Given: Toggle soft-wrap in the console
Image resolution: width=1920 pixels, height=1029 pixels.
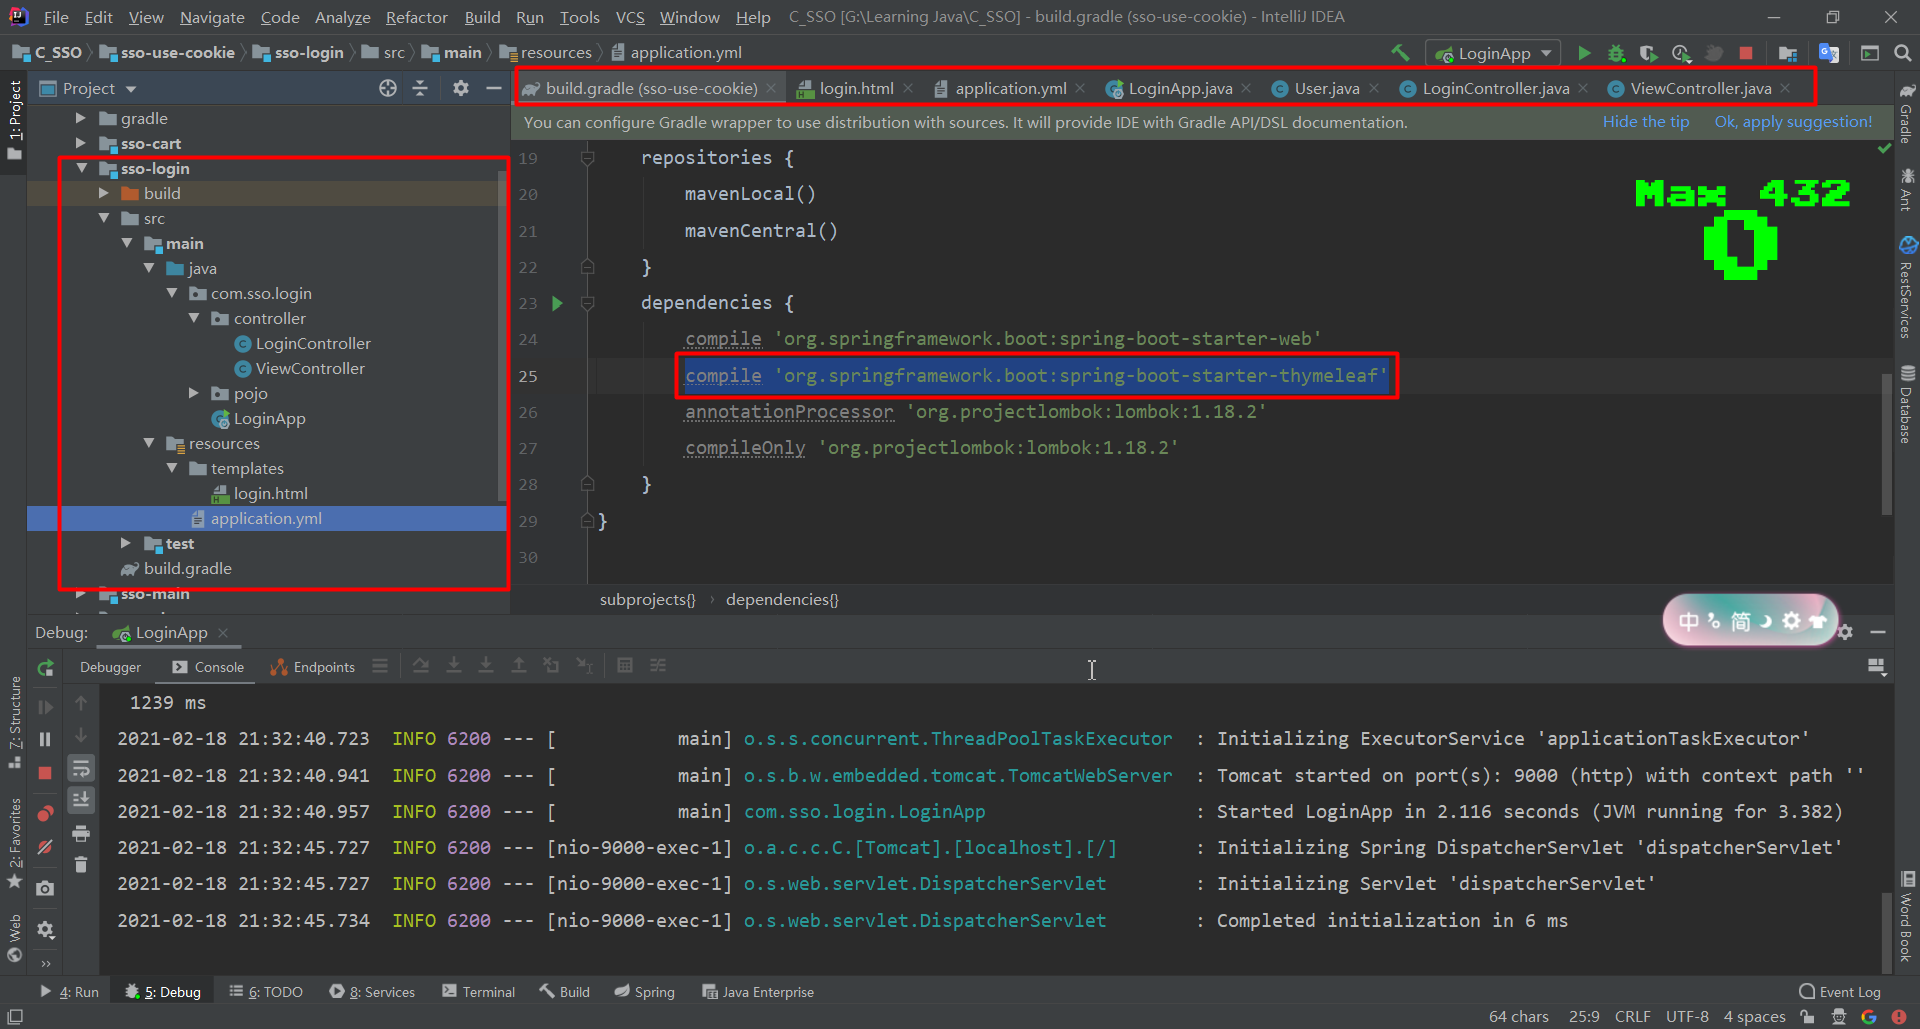Looking at the screenshot, I should (x=81, y=768).
